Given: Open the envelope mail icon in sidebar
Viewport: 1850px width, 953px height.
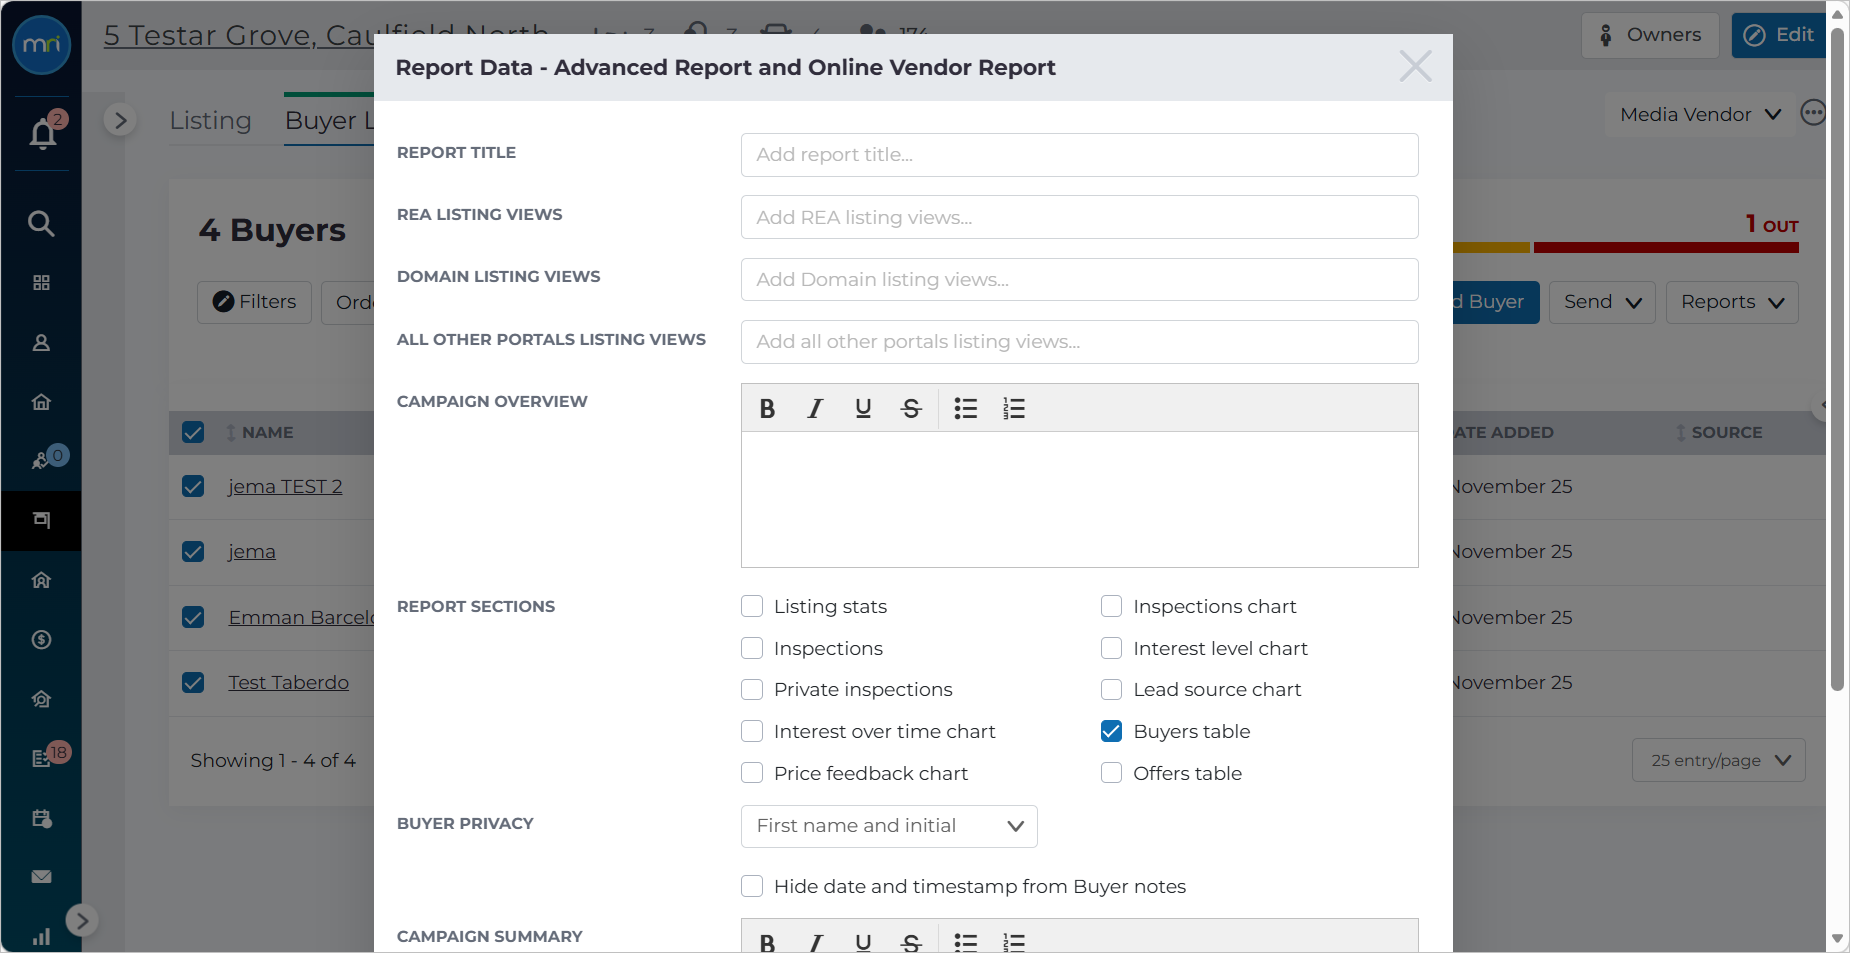Looking at the screenshot, I should pos(41,877).
